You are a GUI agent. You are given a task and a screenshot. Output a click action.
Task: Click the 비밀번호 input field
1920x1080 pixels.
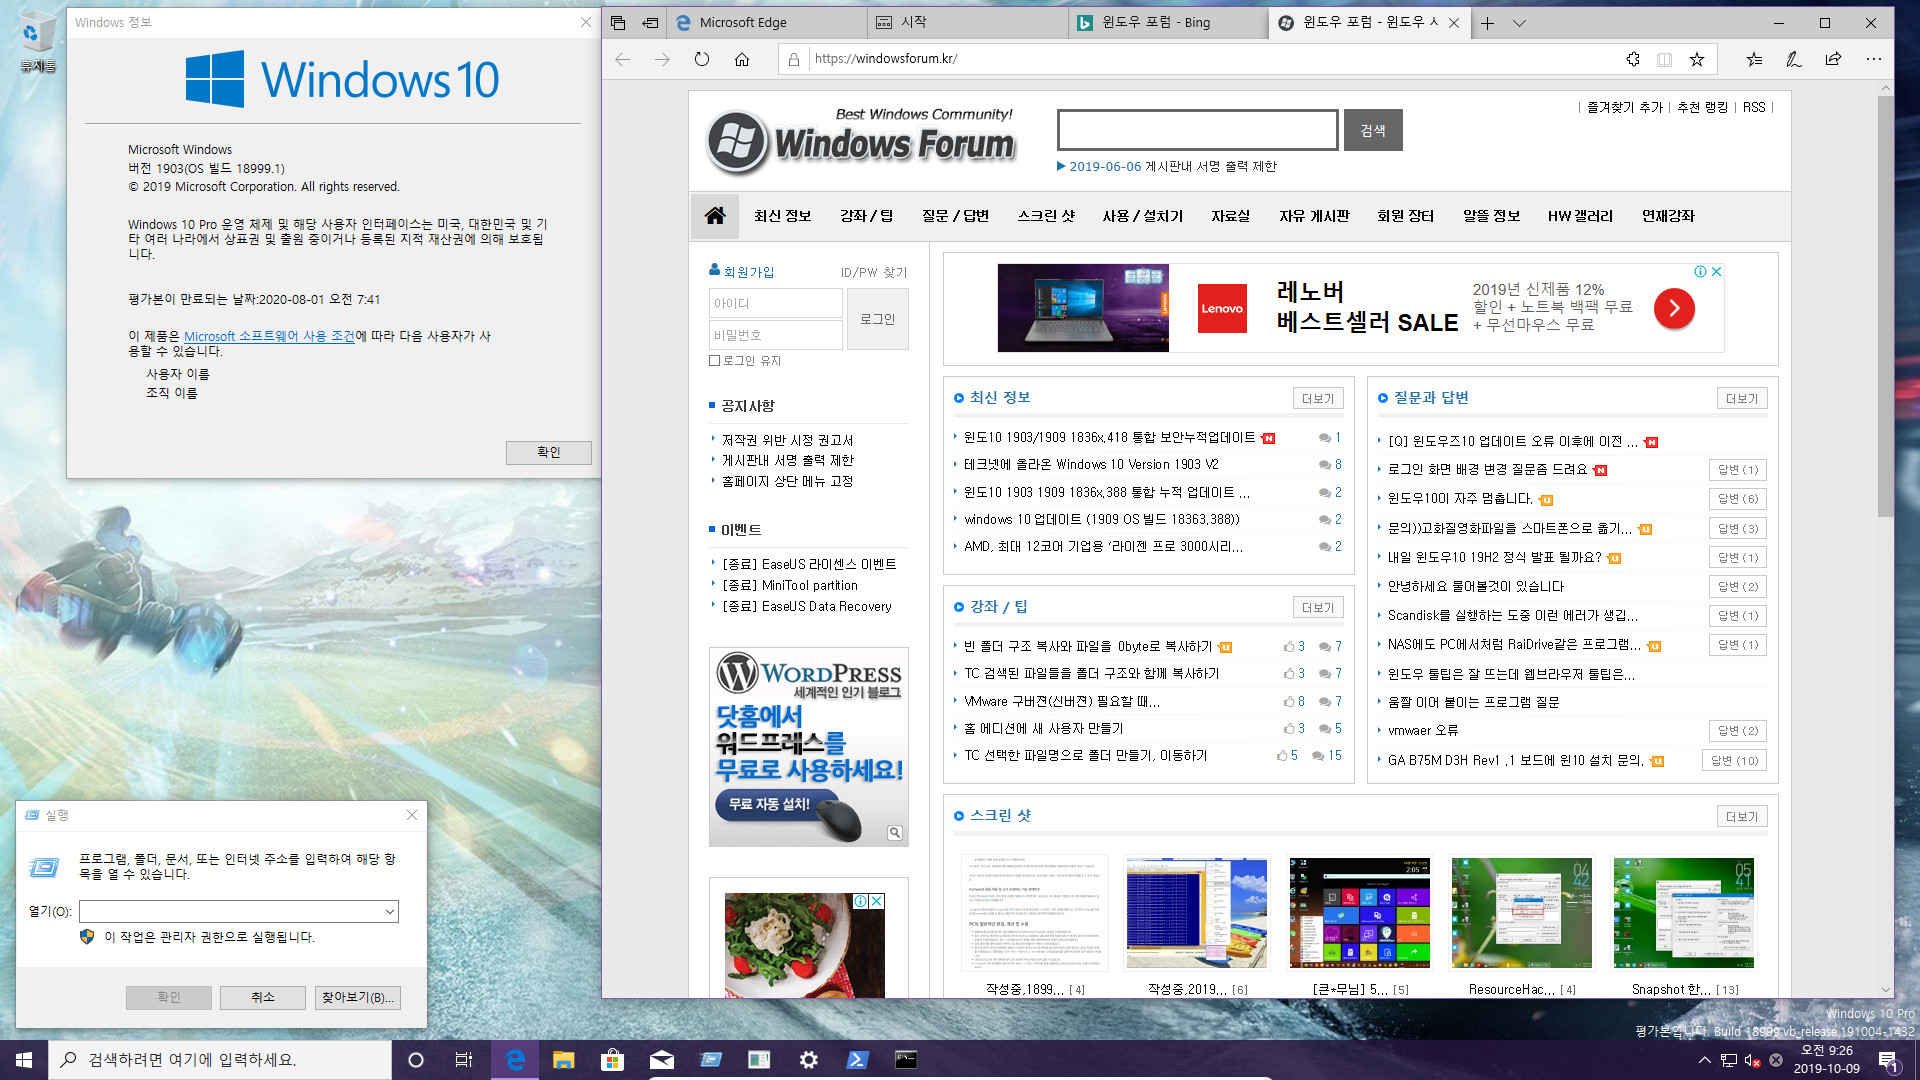[x=776, y=335]
